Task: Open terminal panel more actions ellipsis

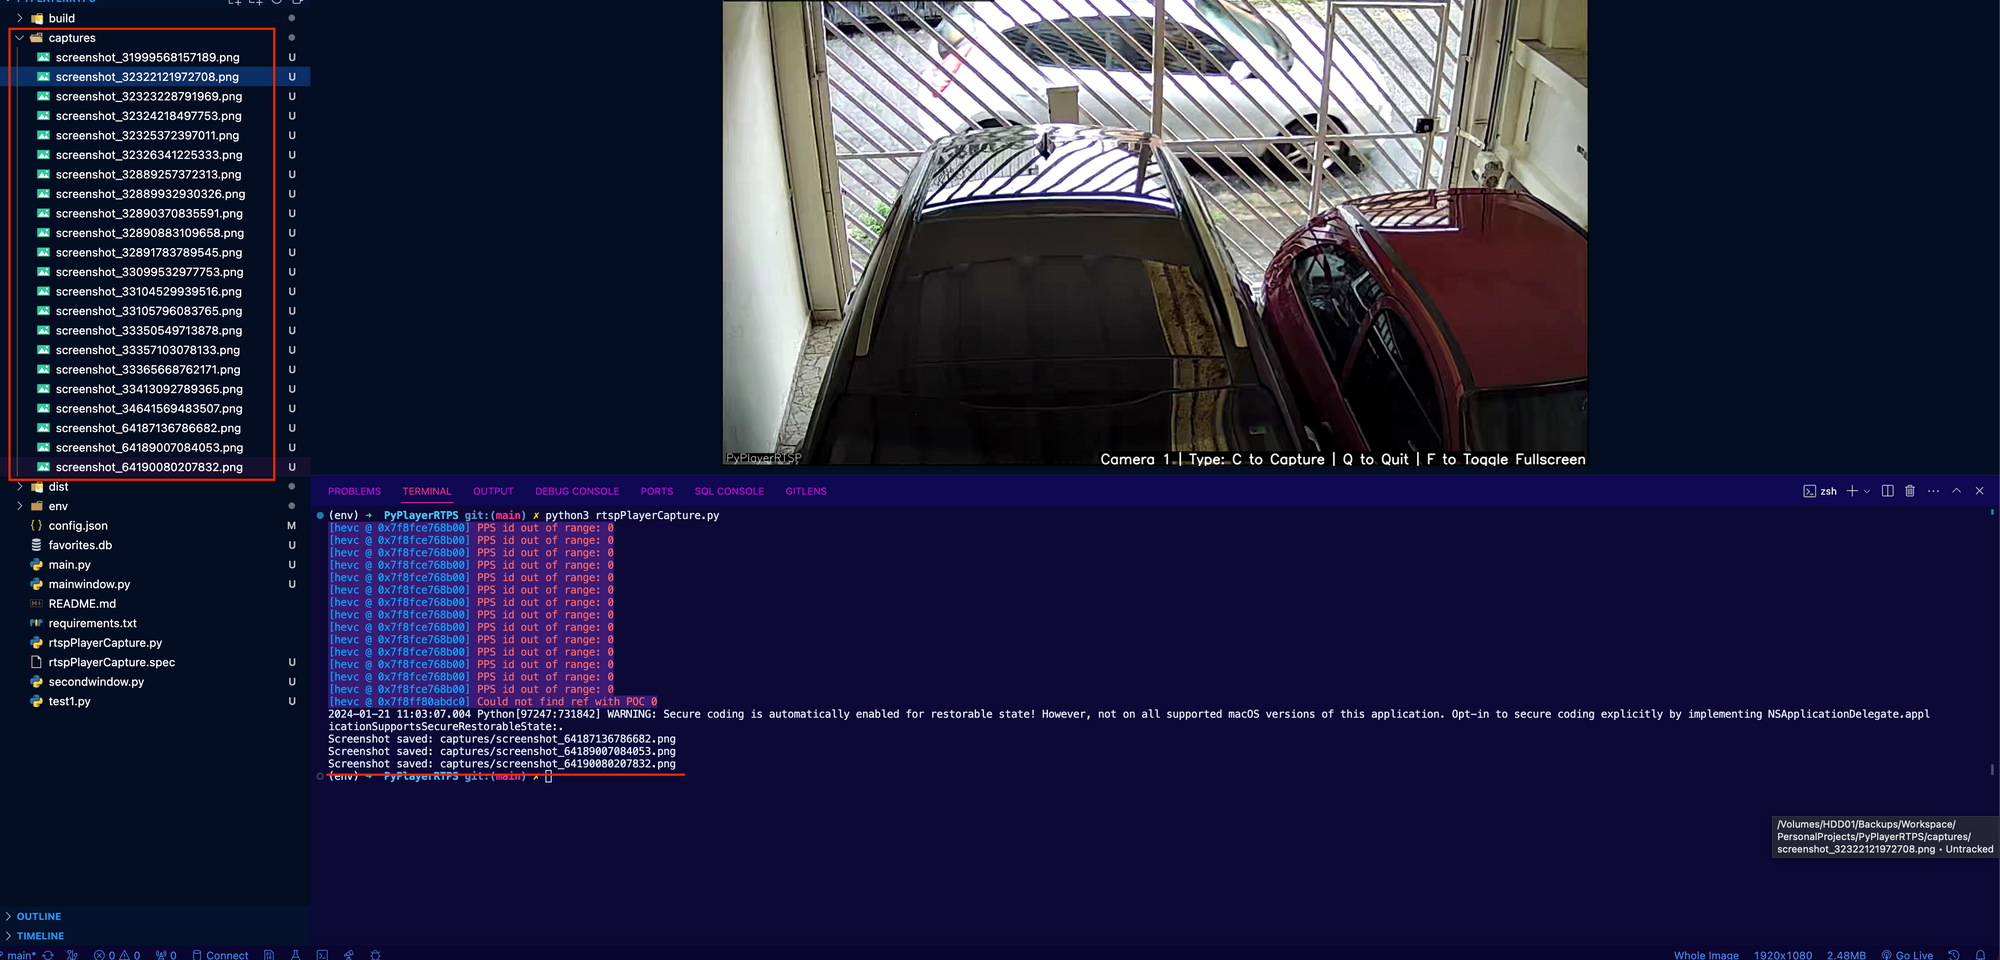Action: tap(1933, 491)
